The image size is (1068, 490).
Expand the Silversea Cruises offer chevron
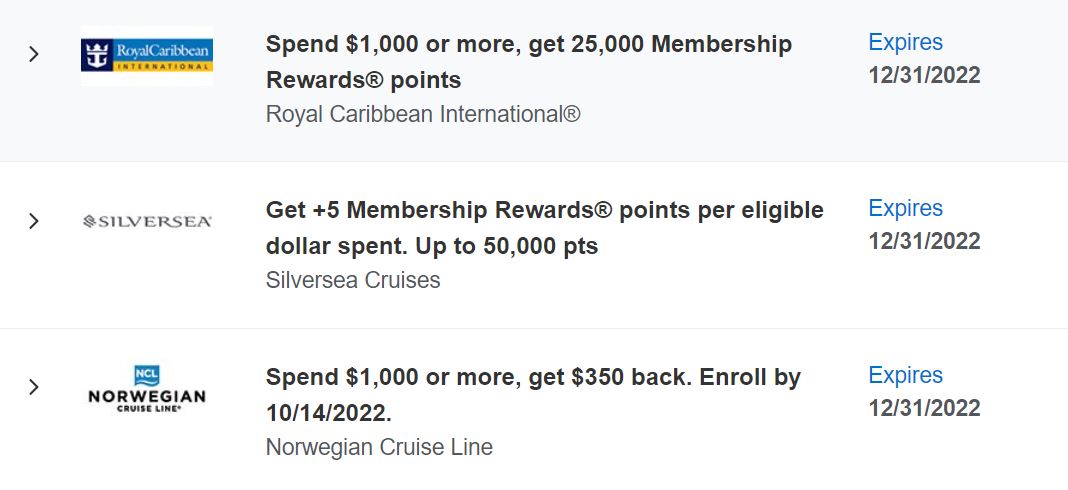pos(34,221)
